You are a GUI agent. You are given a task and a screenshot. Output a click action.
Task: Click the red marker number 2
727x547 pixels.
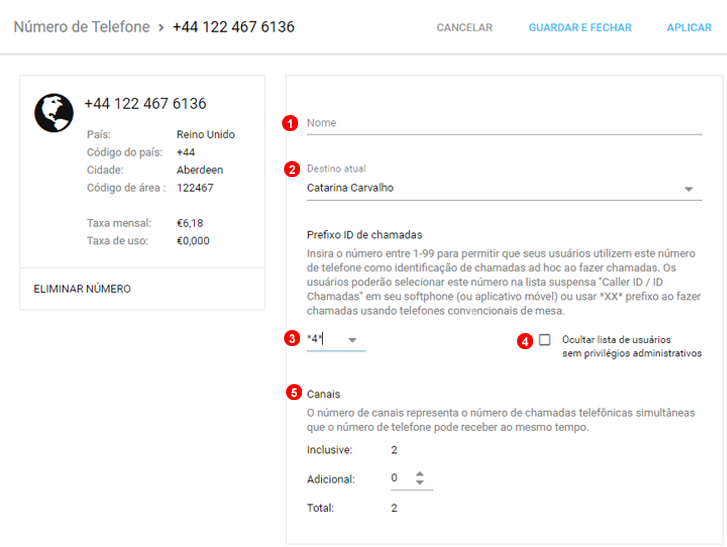292,169
